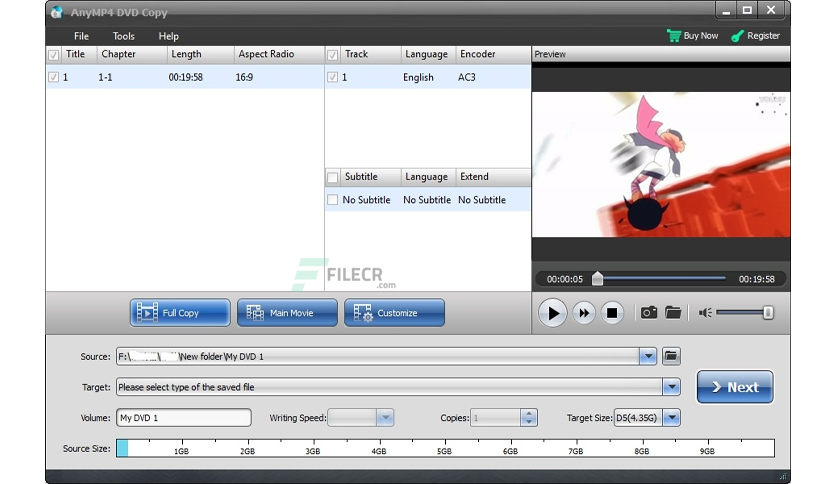The image size is (836, 484).
Task: Click the Next button
Action: (x=735, y=387)
